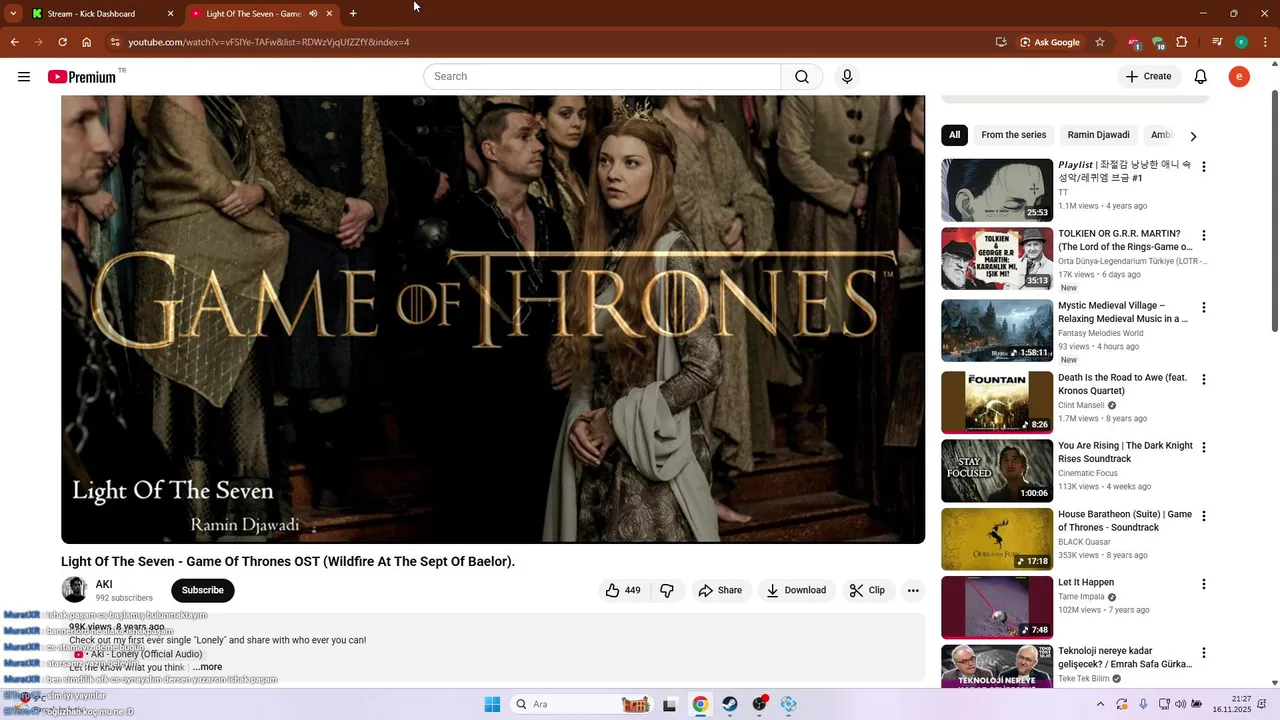This screenshot has width=1280, height=720.
Task: Open the tab search dropdown arrow
Action: tap(13, 14)
